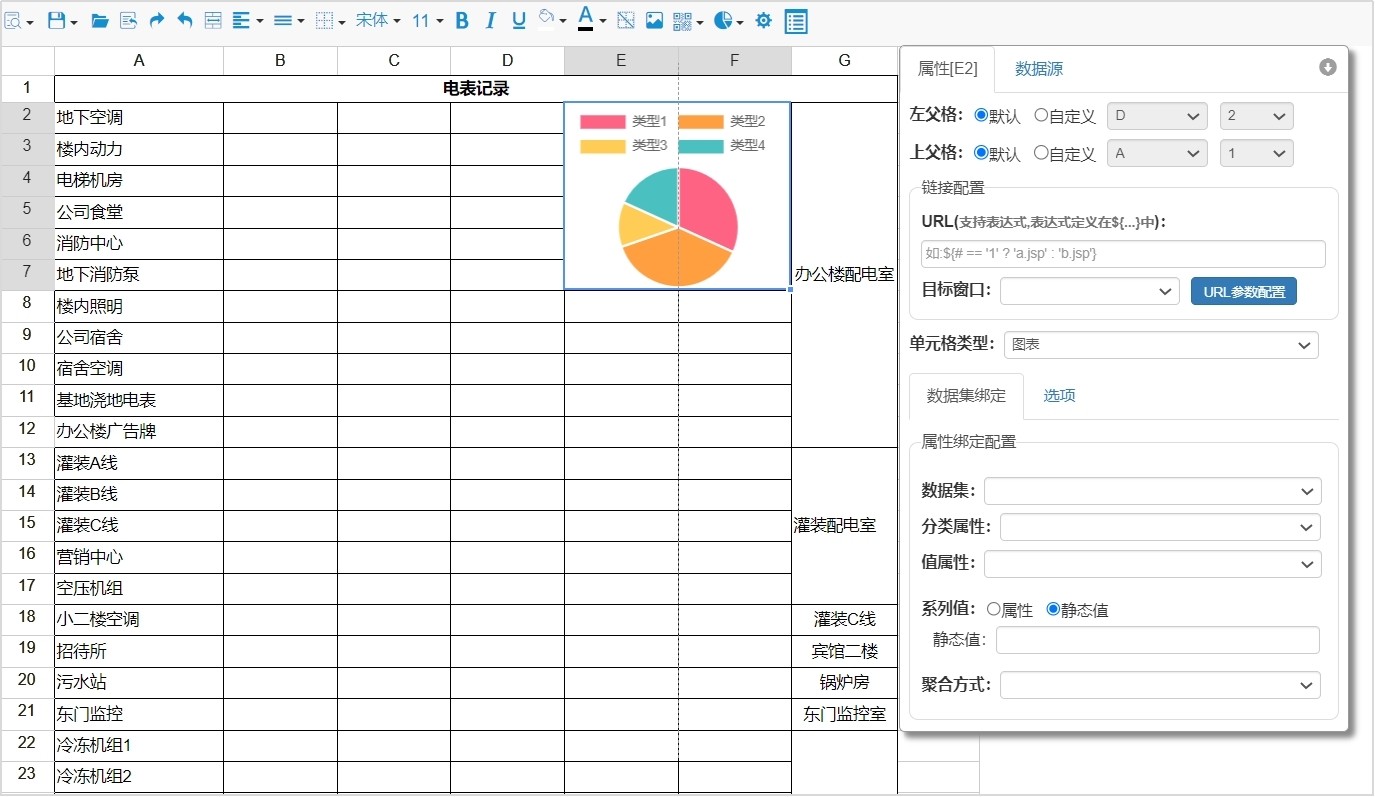
Task: Undo the last change
Action: click(x=184, y=20)
